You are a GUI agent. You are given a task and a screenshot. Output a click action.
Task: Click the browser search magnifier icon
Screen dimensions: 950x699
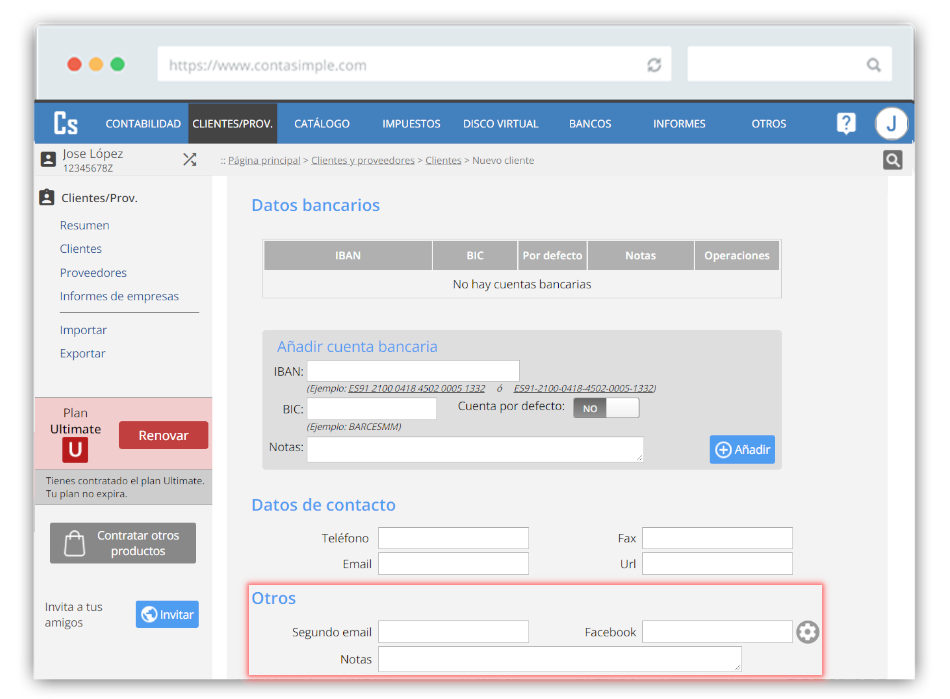[x=873, y=65]
